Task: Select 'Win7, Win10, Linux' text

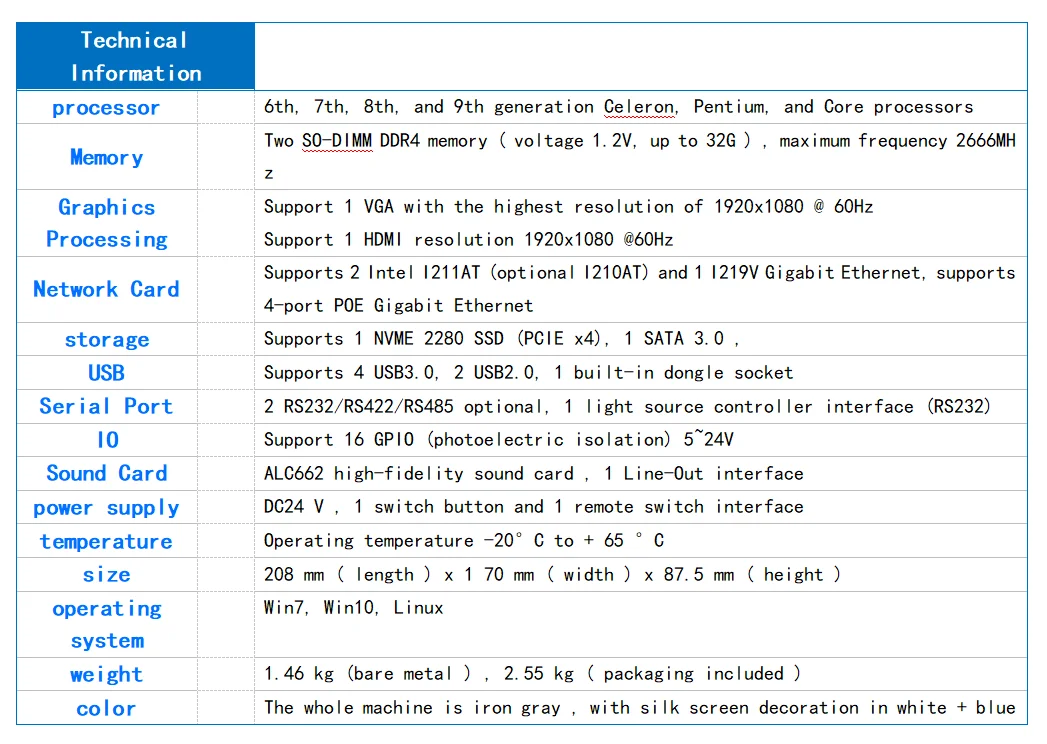Action: coord(354,608)
